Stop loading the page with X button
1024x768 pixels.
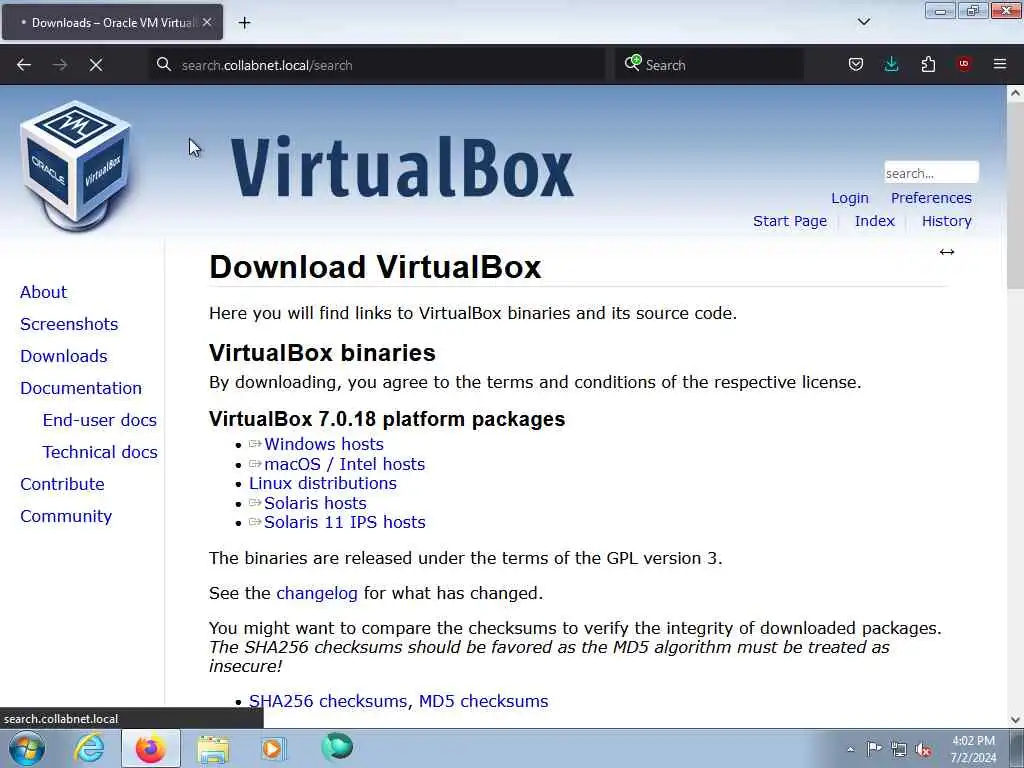coord(96,65)
